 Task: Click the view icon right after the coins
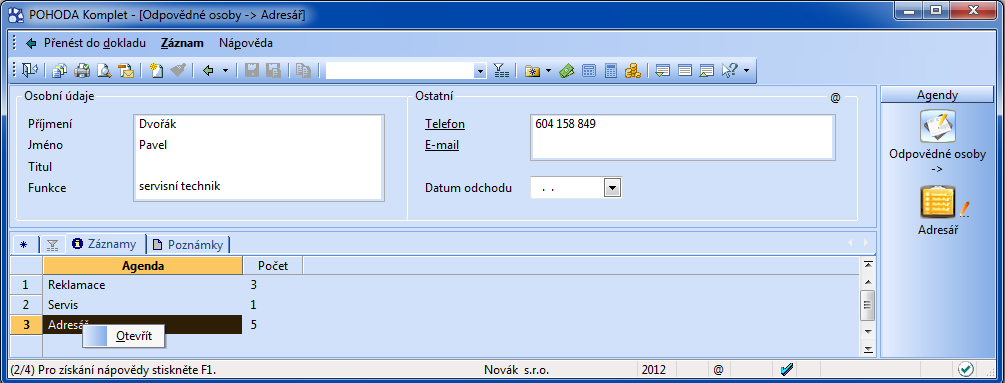(663, 70)
